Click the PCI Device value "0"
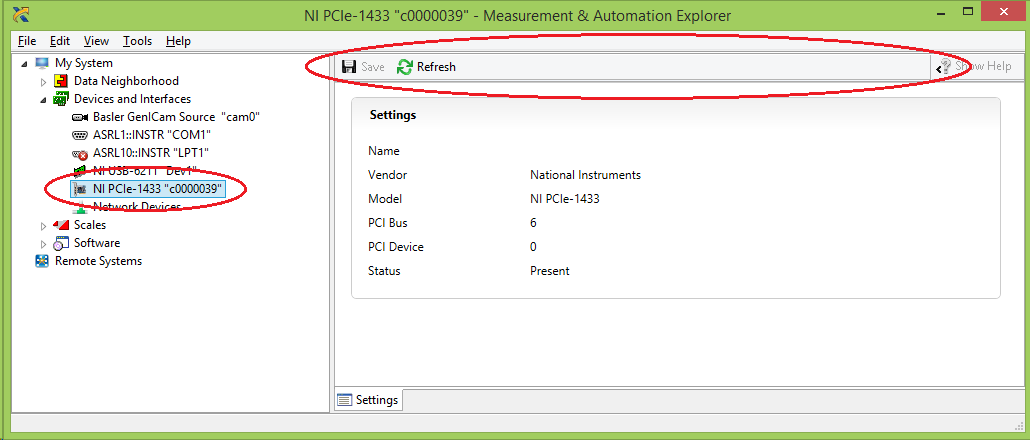The width and height of the screenshot is (1030, 440). 533,247
